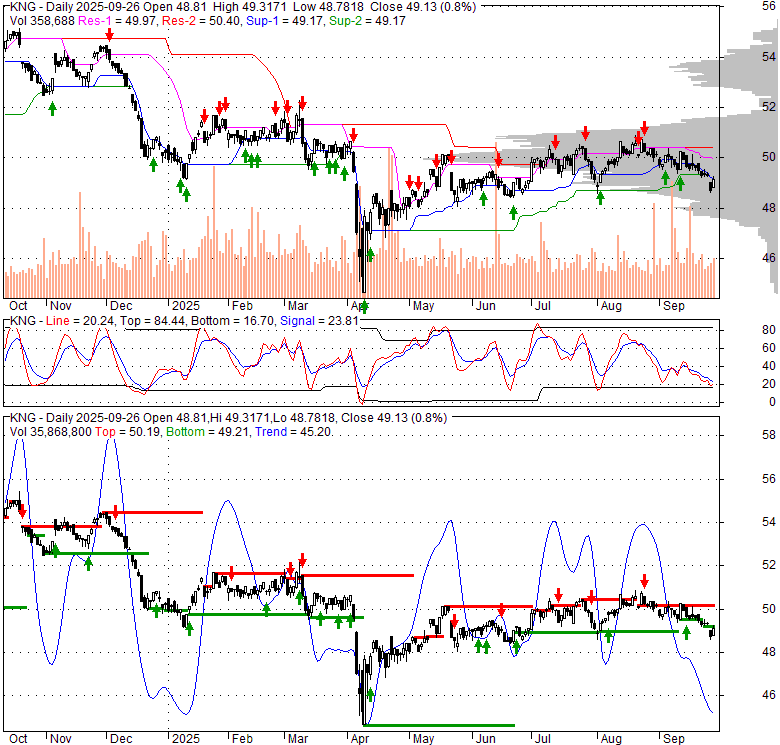Select 'Line = 20.24' in the oscillator legend
The width and height of the screenshot is (780, 745).
[x=81, y=321]
